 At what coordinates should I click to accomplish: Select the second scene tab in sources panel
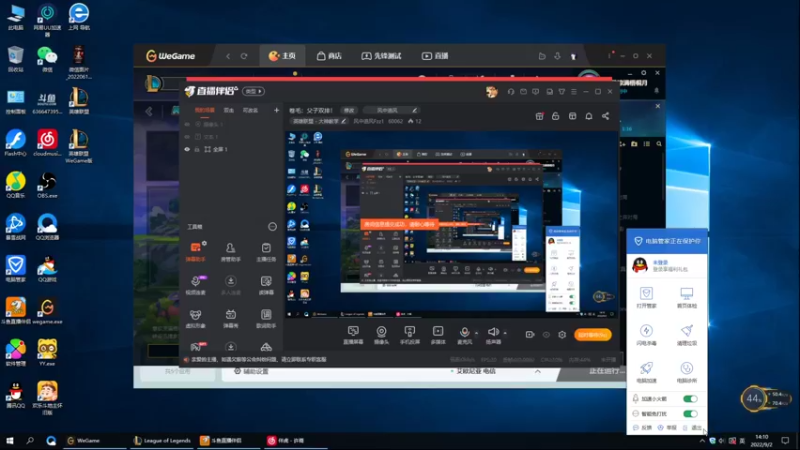[x=229, y=110]
